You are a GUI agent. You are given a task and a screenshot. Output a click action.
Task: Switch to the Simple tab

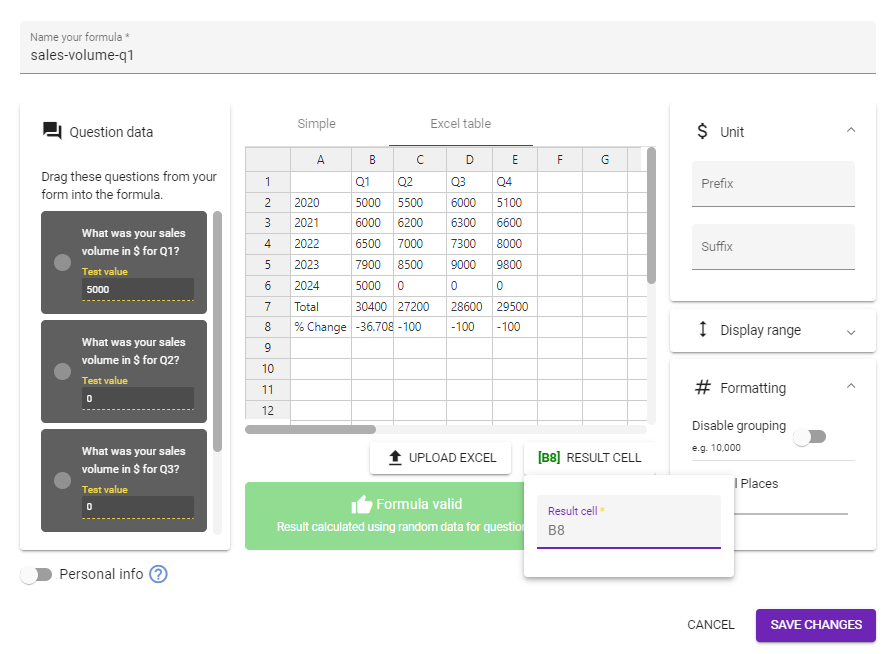(317, 123)
